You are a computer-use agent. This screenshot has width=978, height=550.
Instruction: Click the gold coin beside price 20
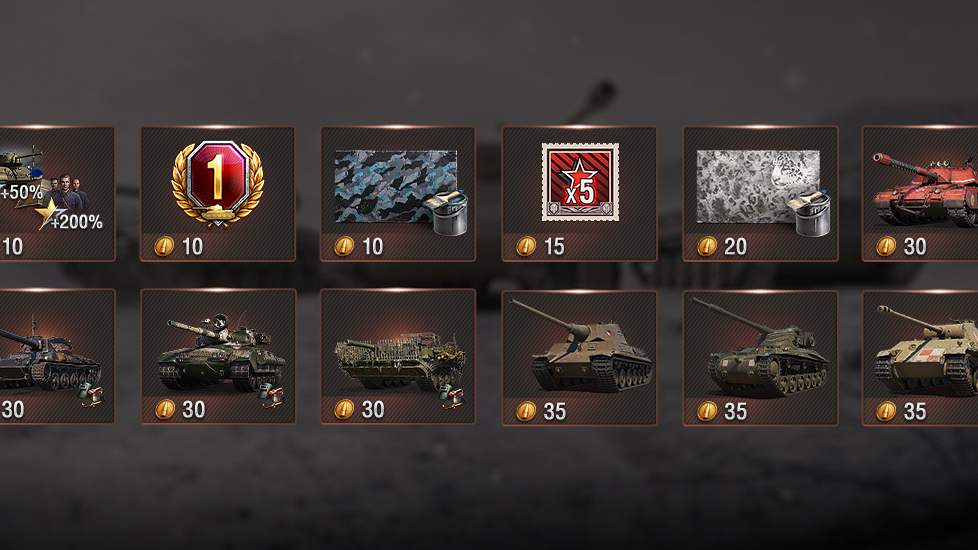click(707, 246)
